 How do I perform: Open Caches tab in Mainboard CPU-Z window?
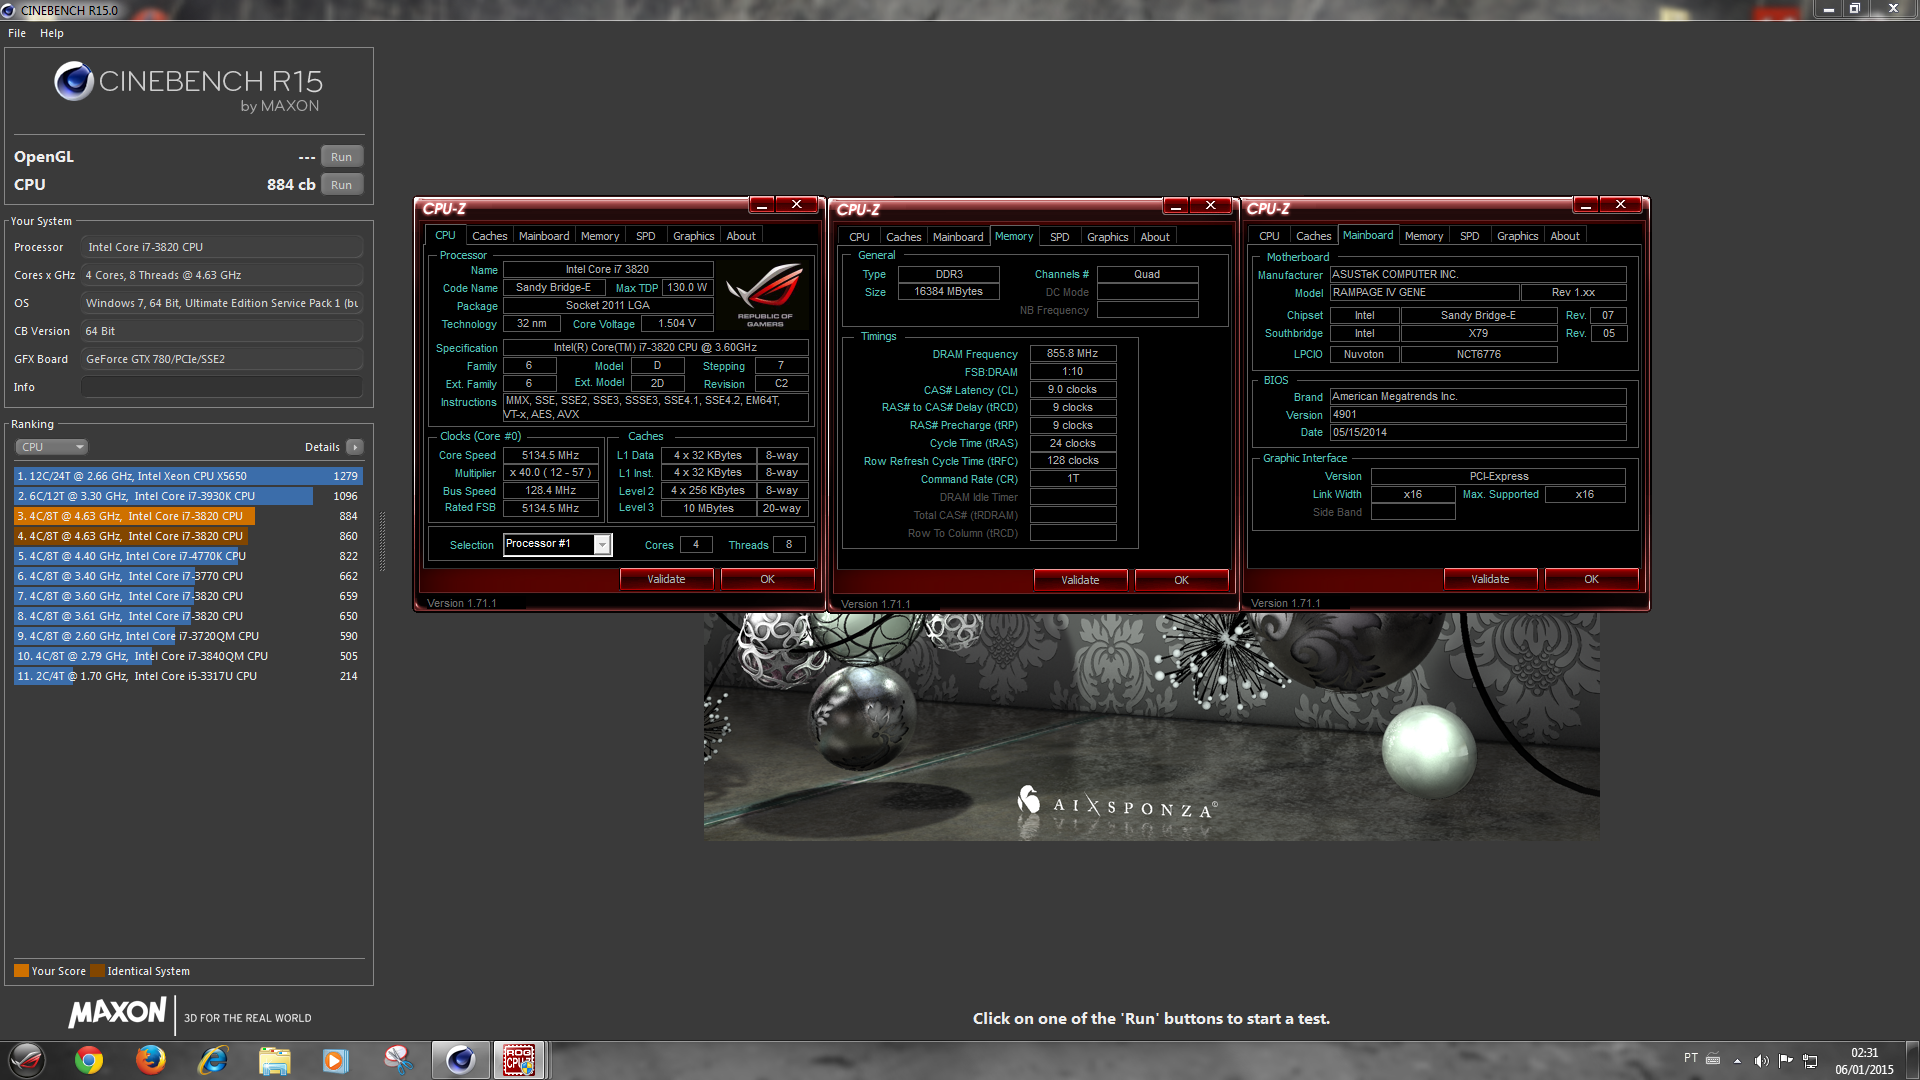[1313, 236]
